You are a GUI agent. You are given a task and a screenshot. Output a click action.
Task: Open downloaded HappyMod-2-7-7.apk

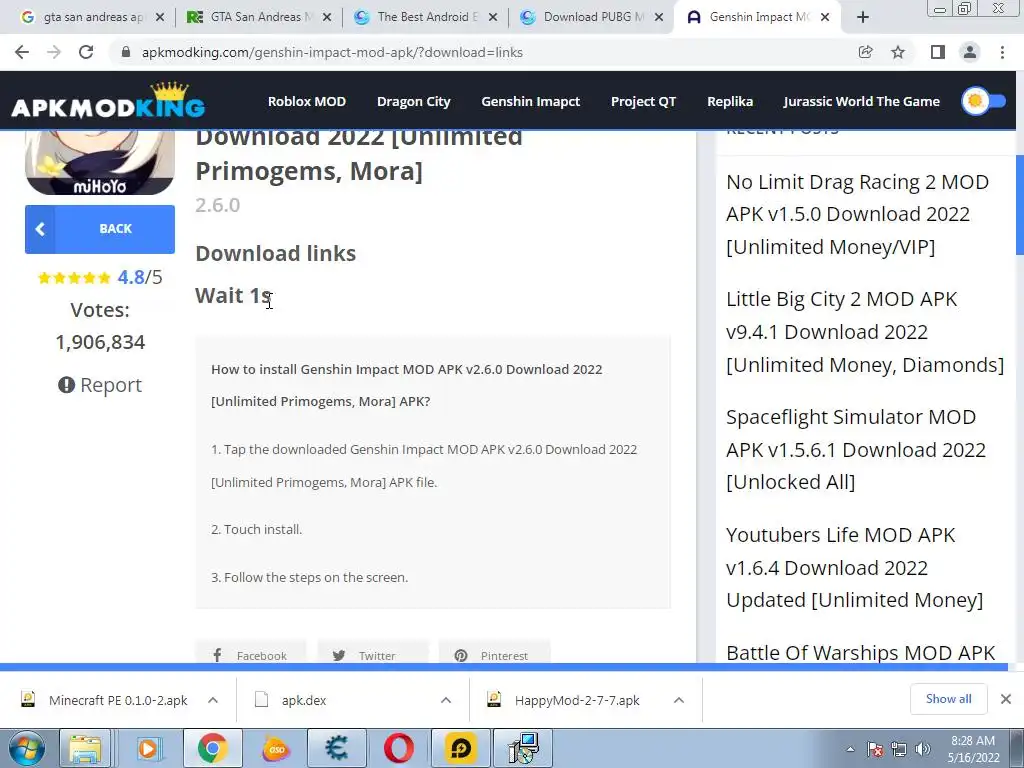(x=564, y=700)
